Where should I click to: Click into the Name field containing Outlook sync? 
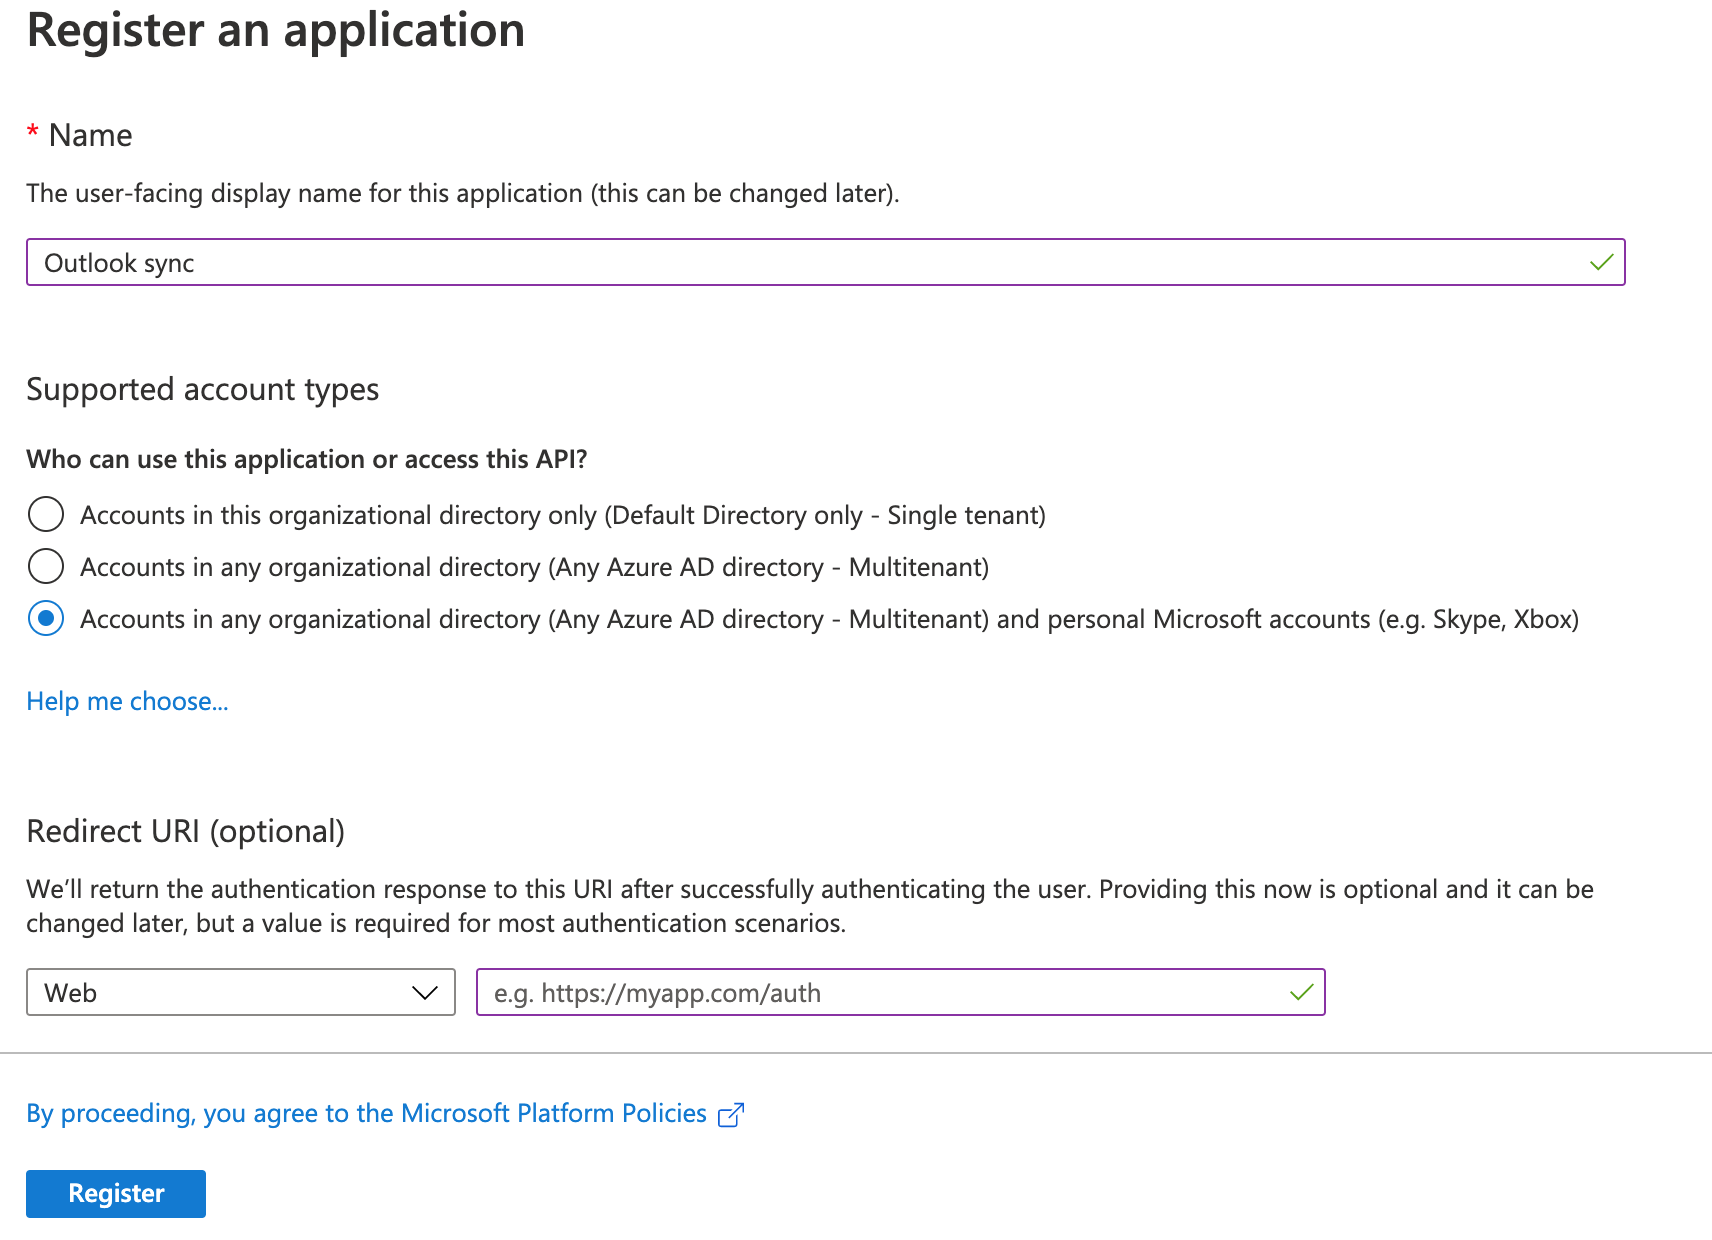pos(800,263)
